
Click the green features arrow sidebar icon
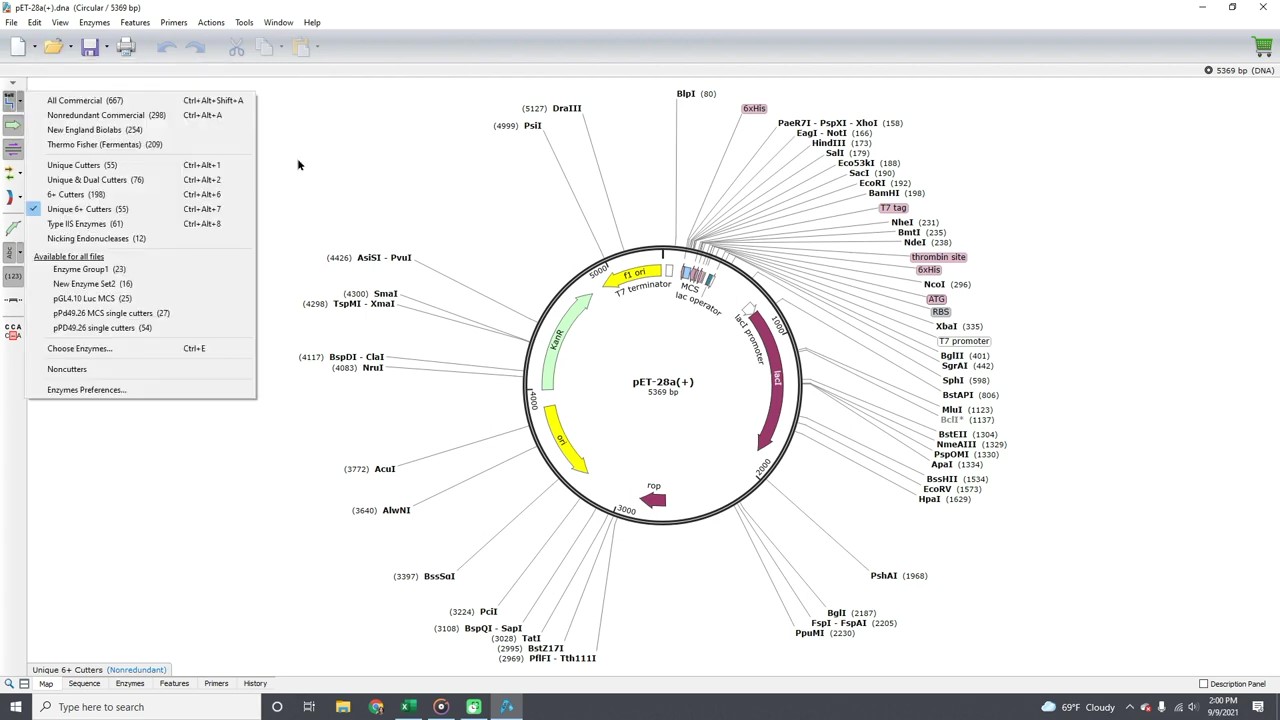(x=13, y=124)
